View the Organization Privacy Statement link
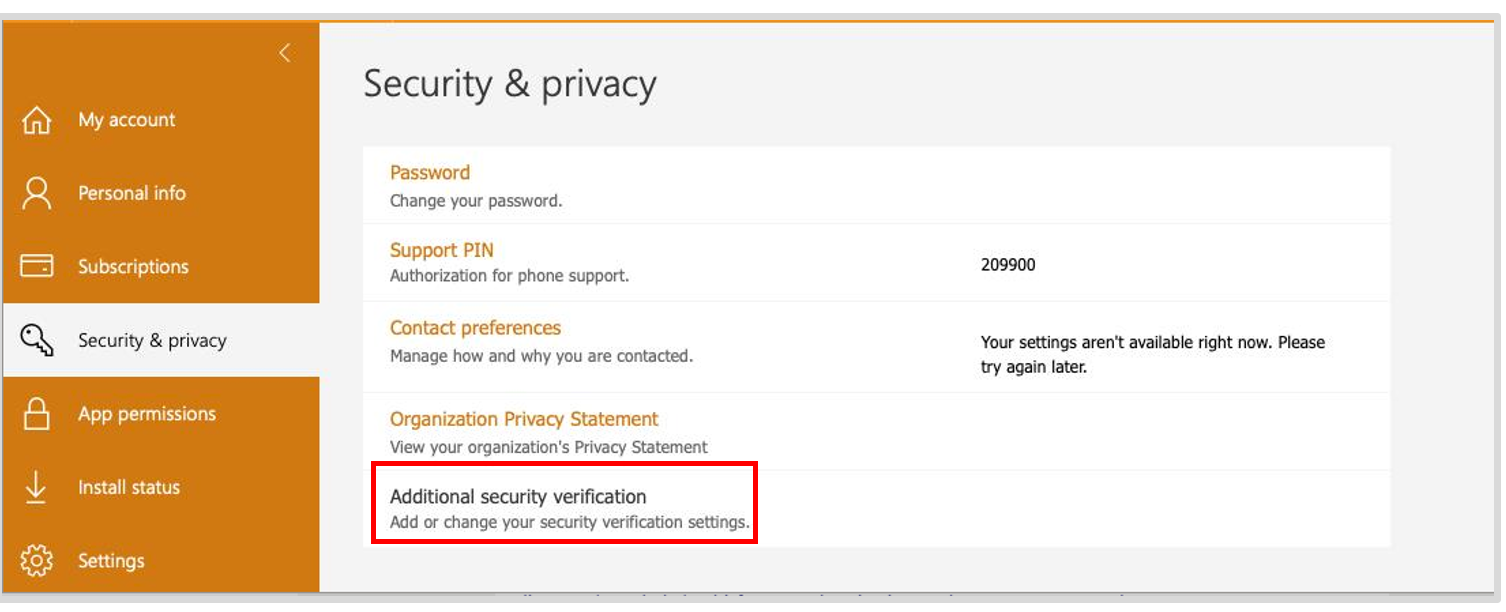 point(524,419)
